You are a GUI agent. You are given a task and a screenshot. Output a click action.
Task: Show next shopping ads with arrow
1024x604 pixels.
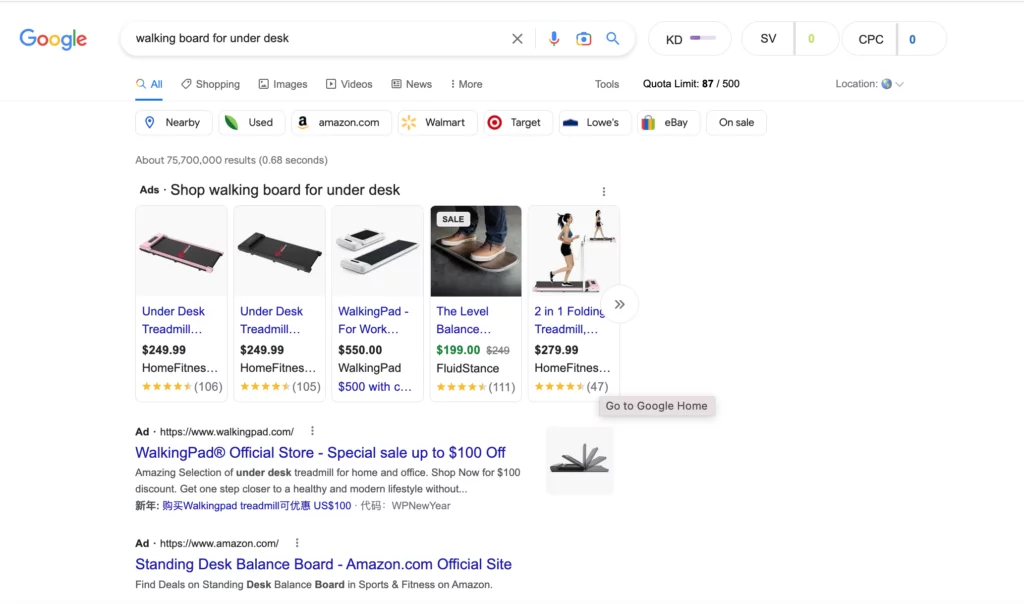[620, 304]
